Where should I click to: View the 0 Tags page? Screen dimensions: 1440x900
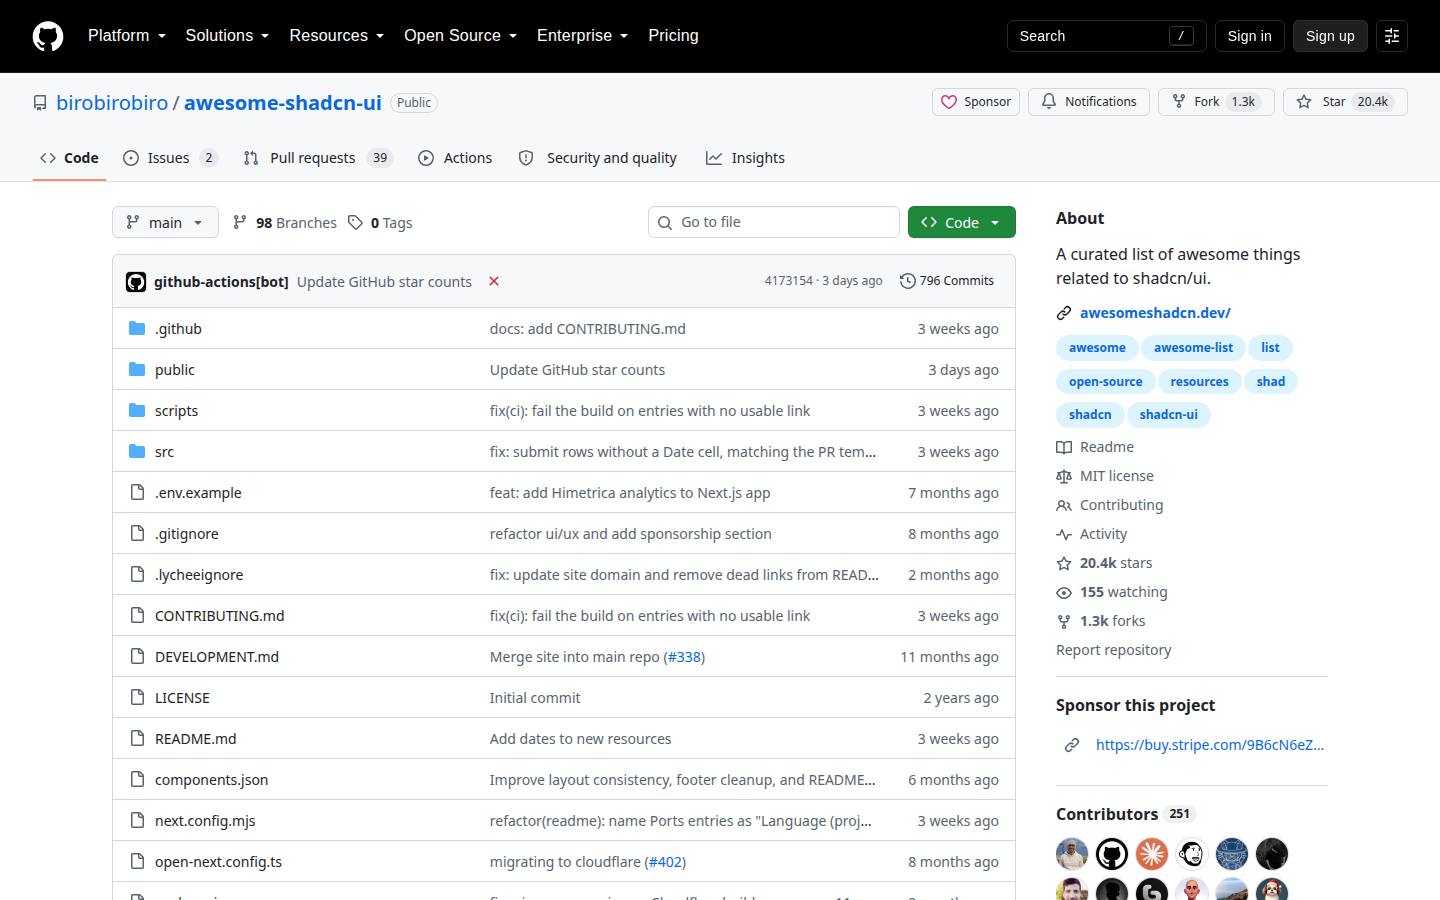(380, 223)
